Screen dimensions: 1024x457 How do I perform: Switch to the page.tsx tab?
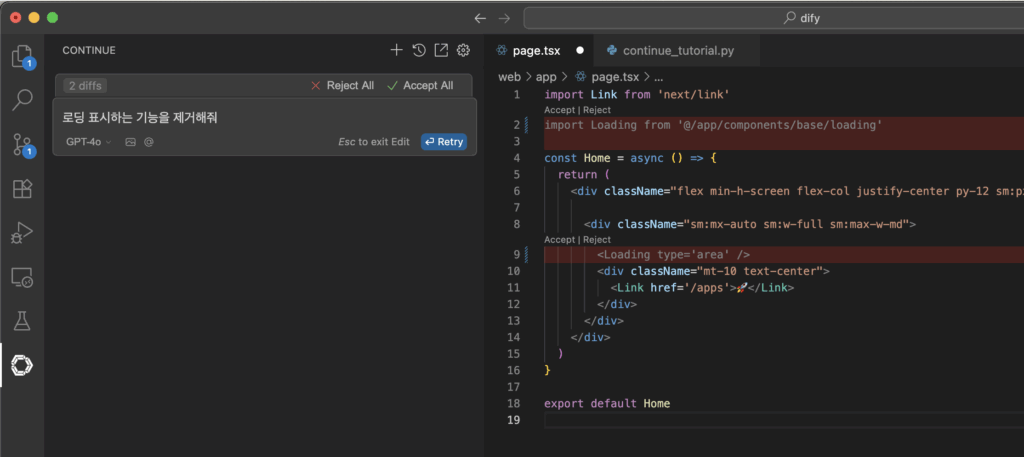(x=536, y=50)
